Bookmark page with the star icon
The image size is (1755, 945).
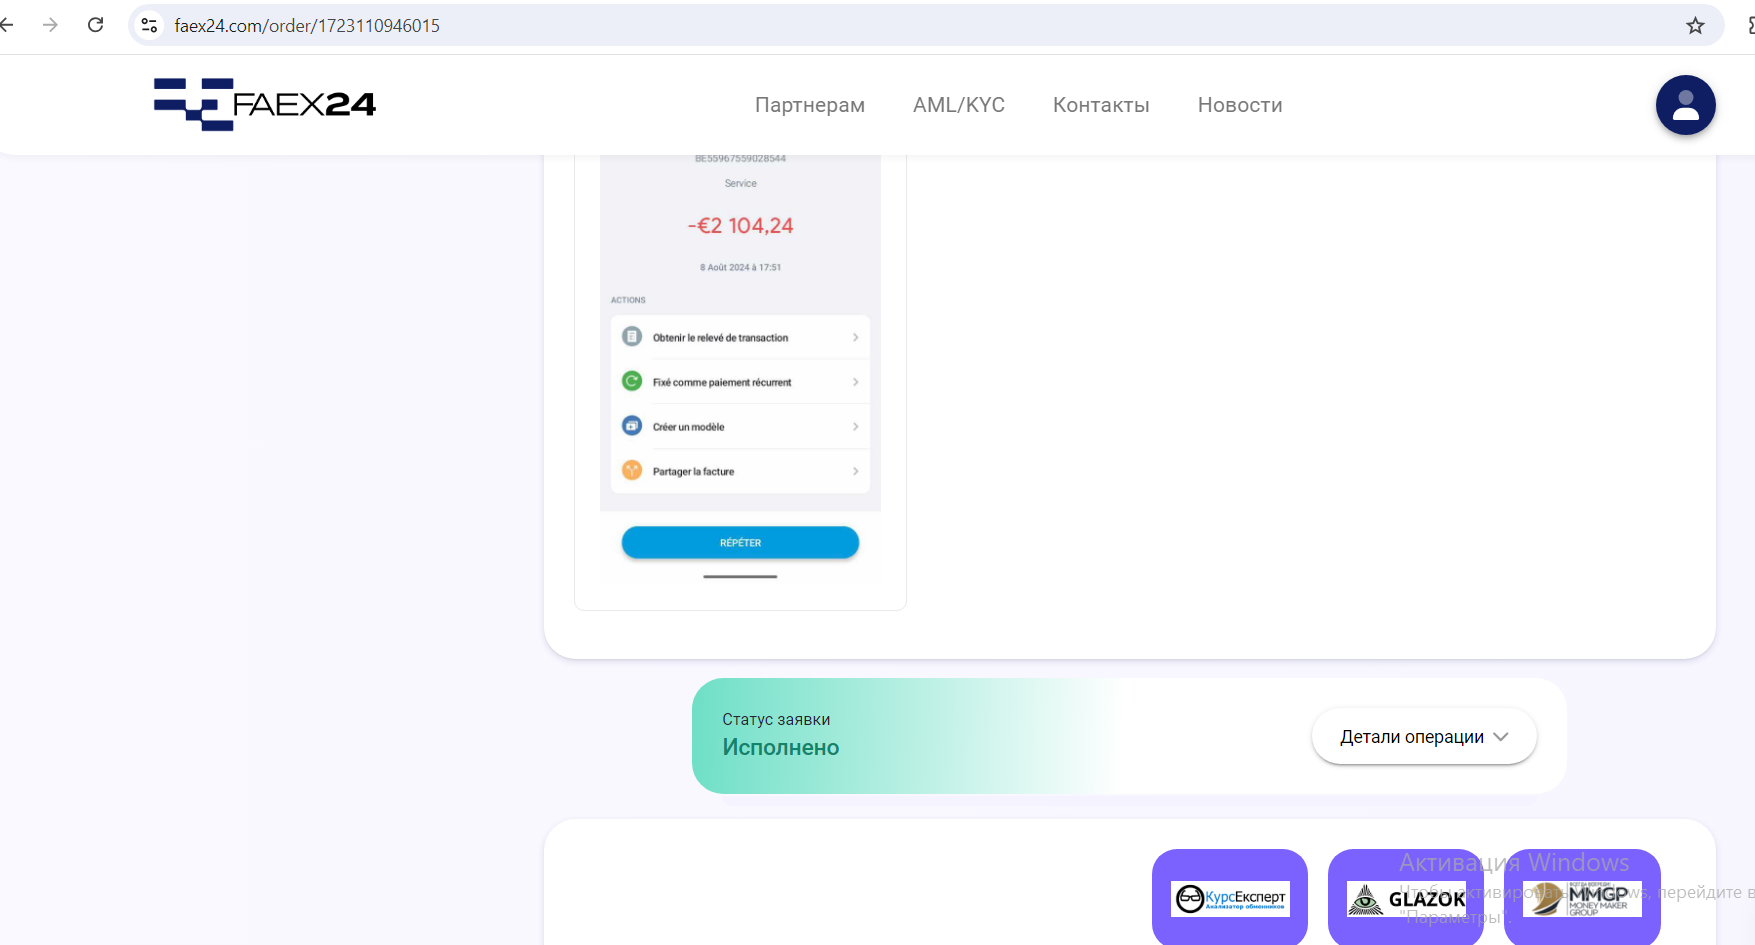click(1695, 26)
